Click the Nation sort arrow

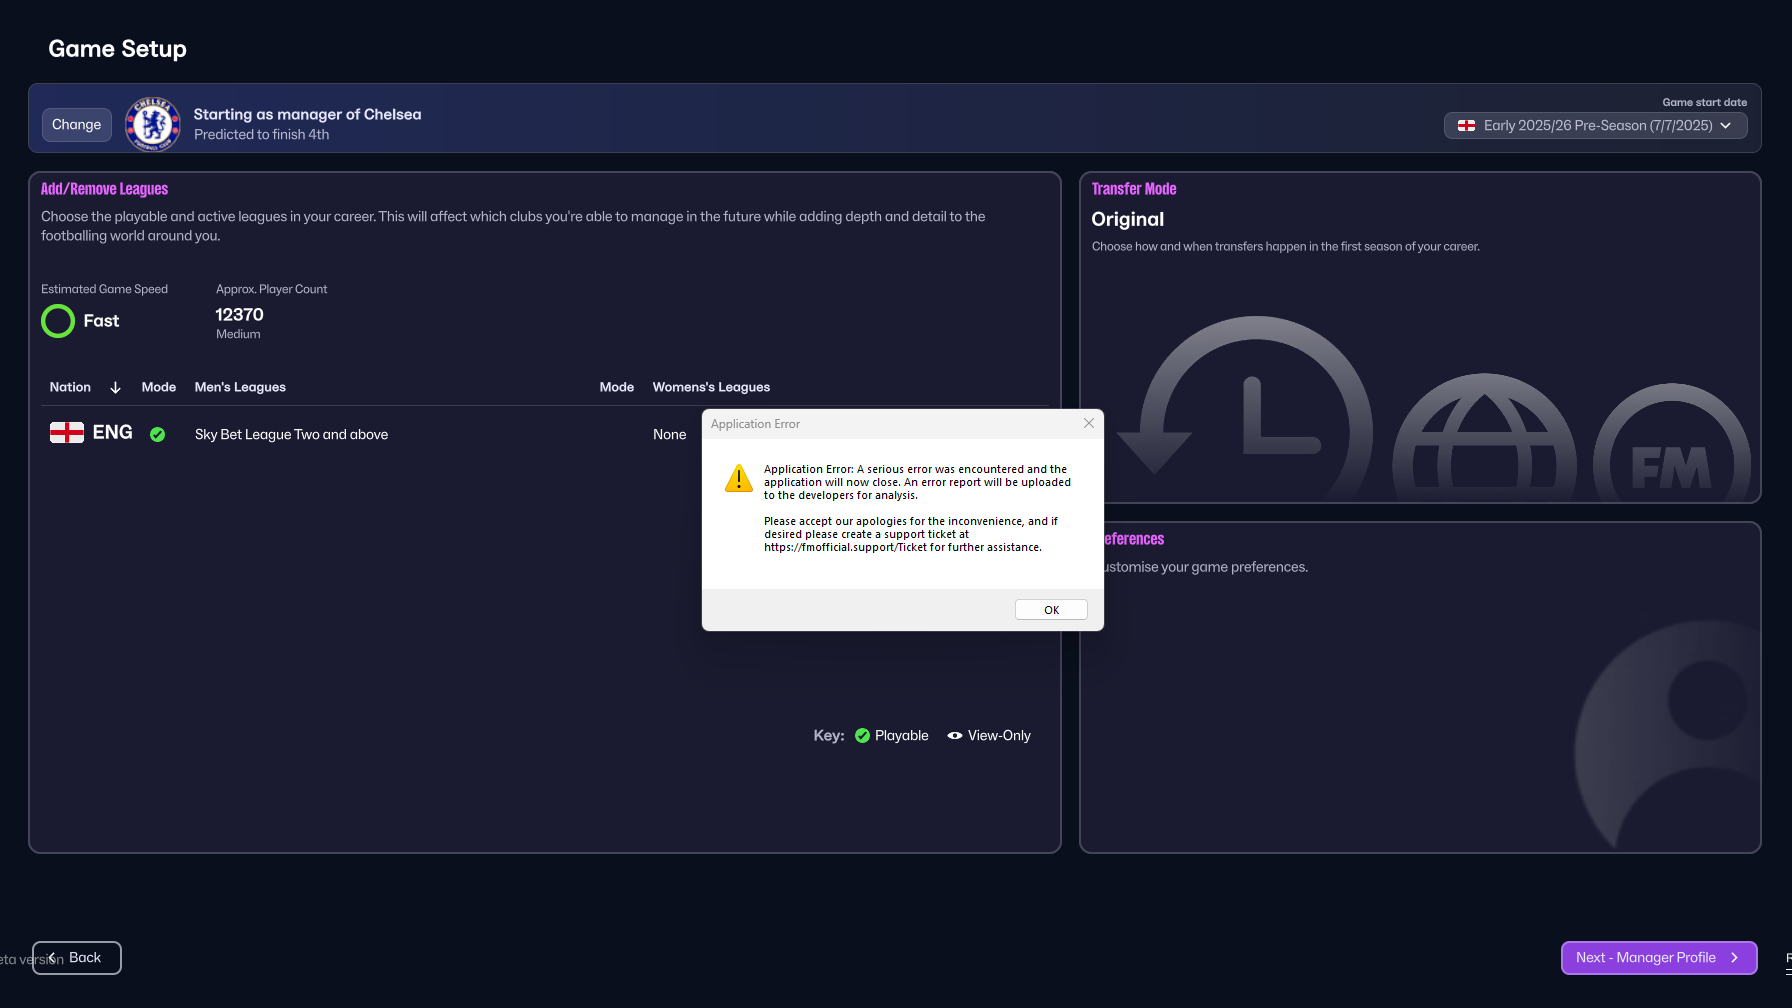(115, 387)
